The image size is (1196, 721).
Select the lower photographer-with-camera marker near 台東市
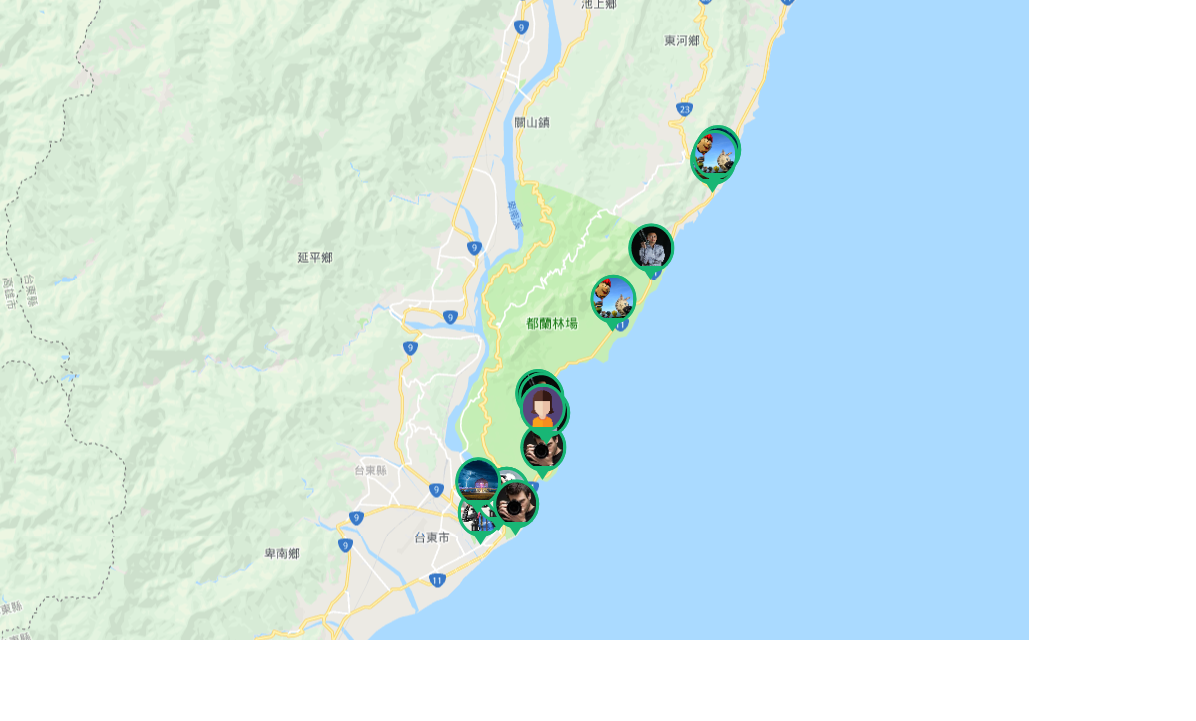516,504
